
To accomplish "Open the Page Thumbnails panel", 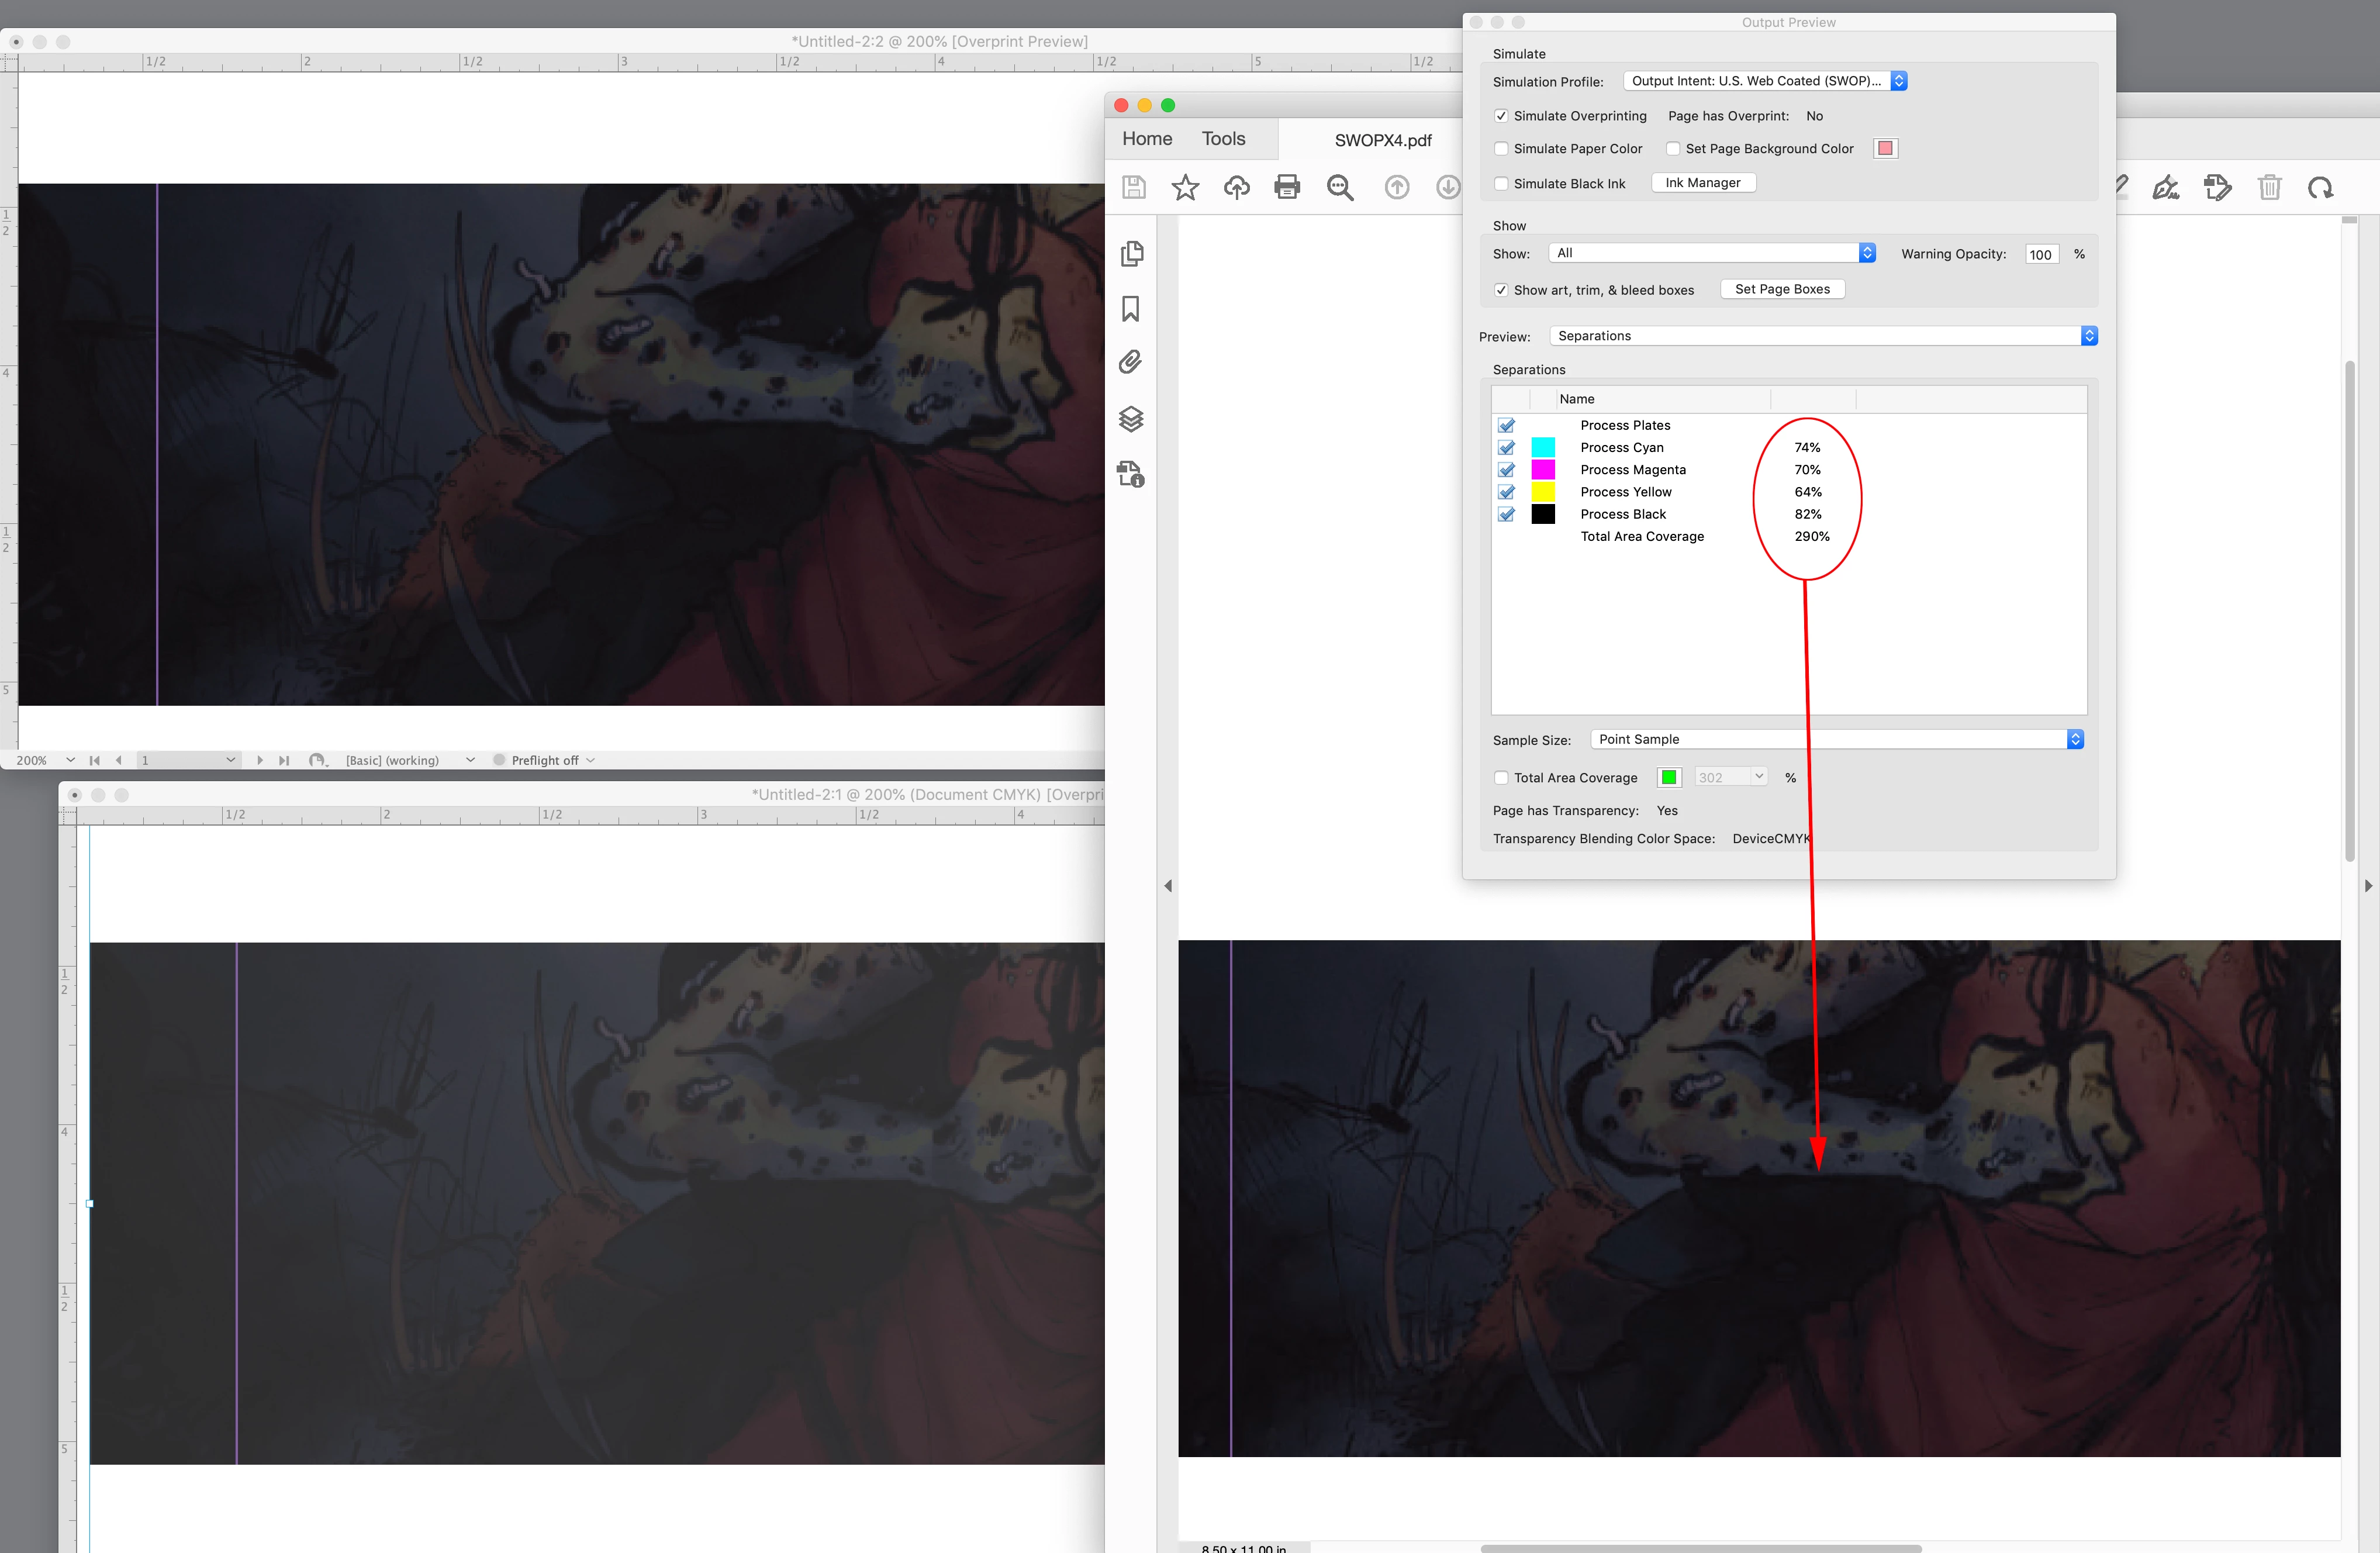I will tap(1131, 254).
